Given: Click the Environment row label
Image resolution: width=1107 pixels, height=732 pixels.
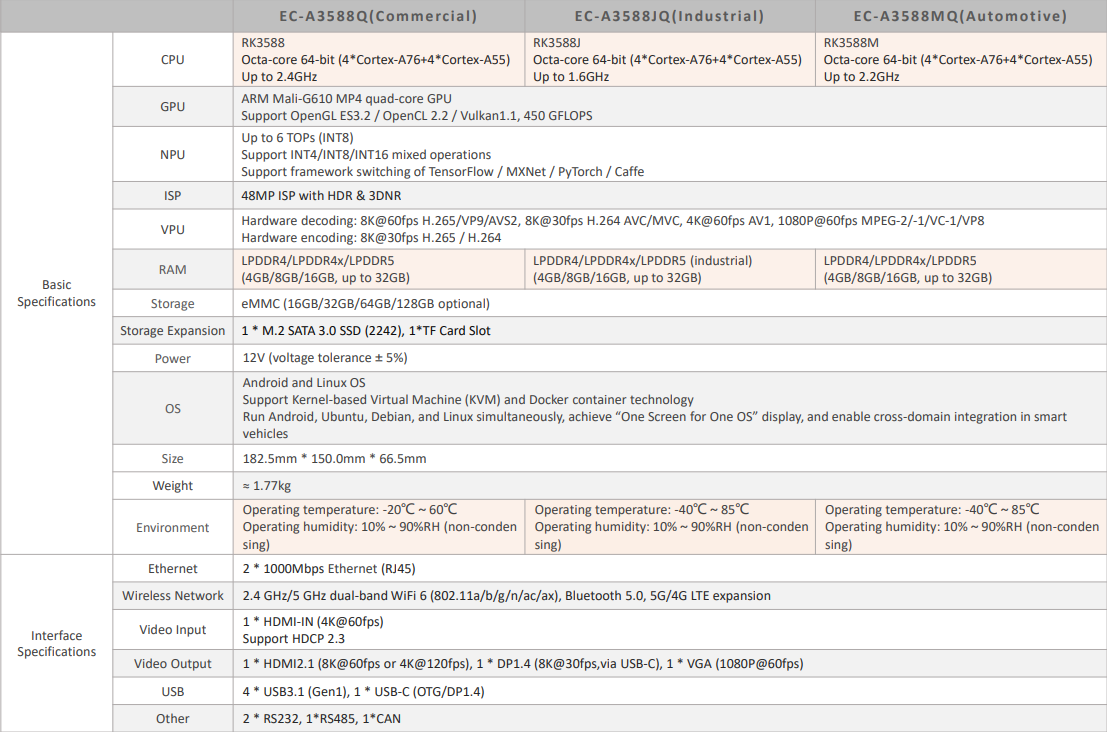Looking at the screenshot, I should (x=172, y=528).
